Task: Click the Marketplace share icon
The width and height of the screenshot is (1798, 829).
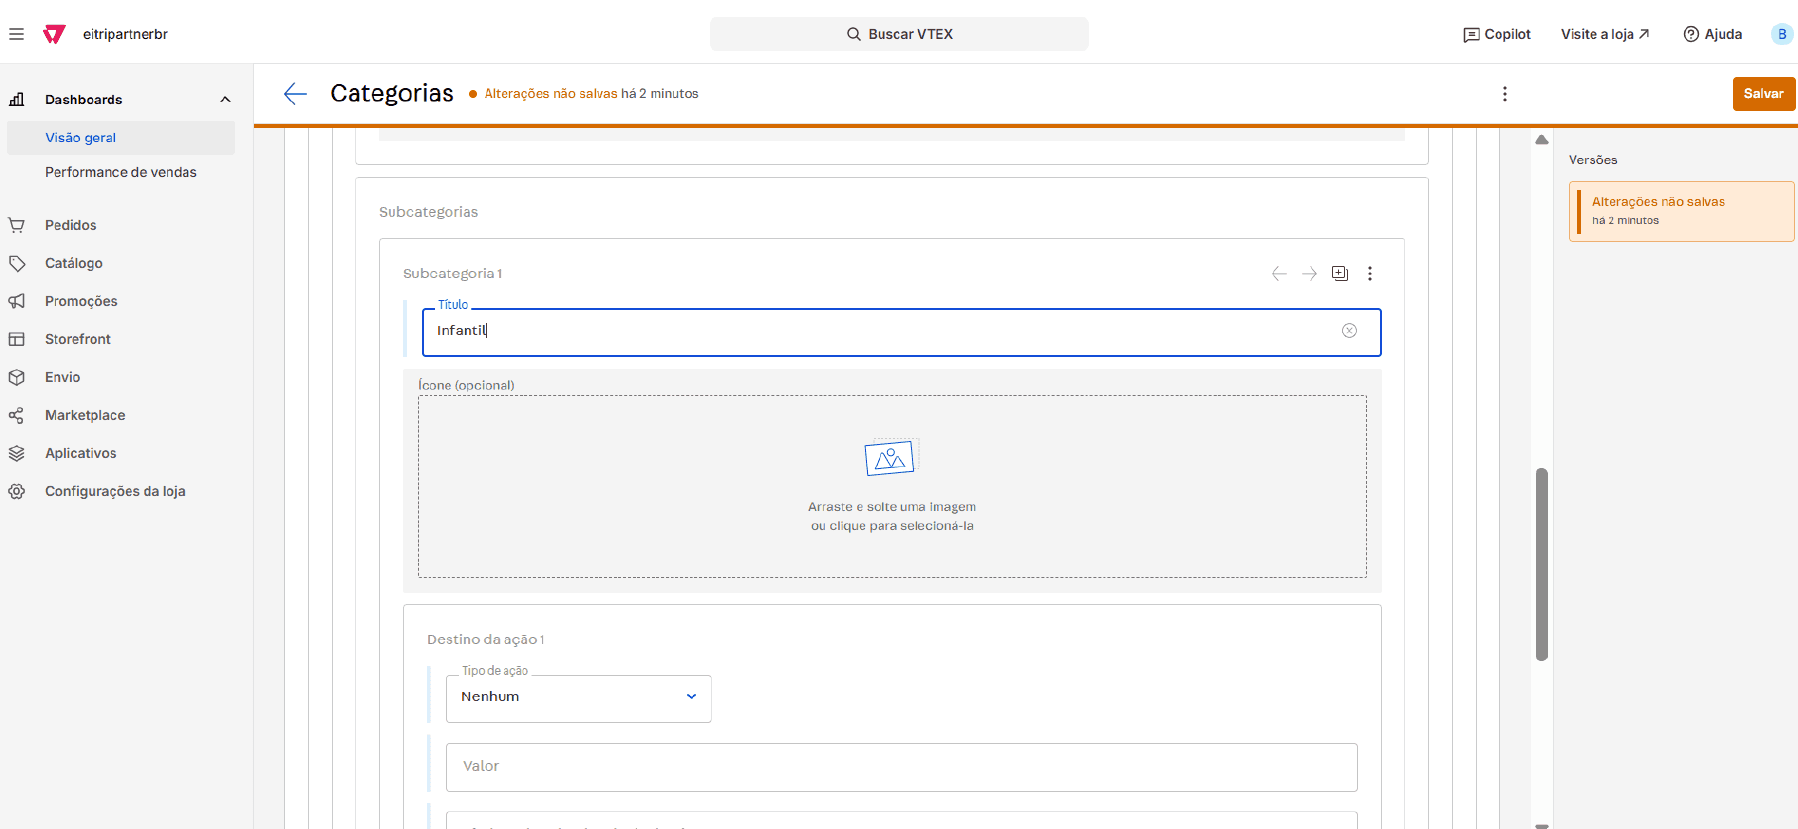Action: point(16,415)
